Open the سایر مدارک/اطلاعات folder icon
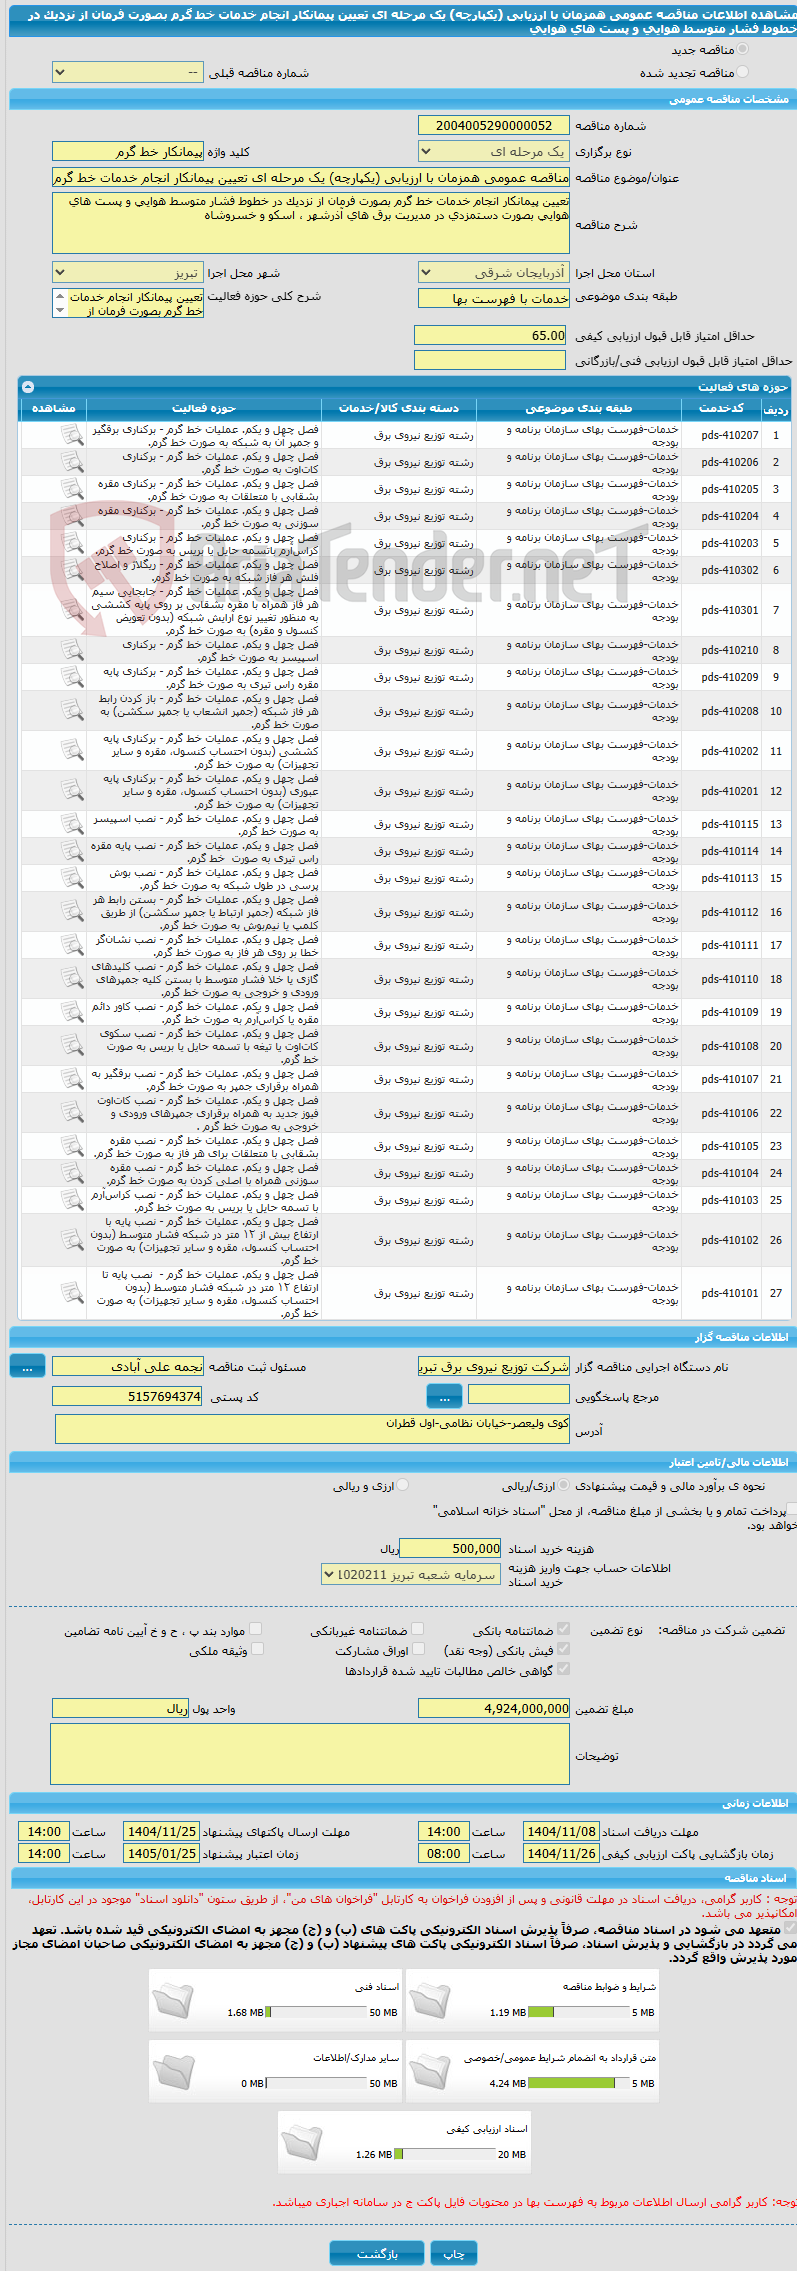797x2271 pixels. (x=172, y=2072)
